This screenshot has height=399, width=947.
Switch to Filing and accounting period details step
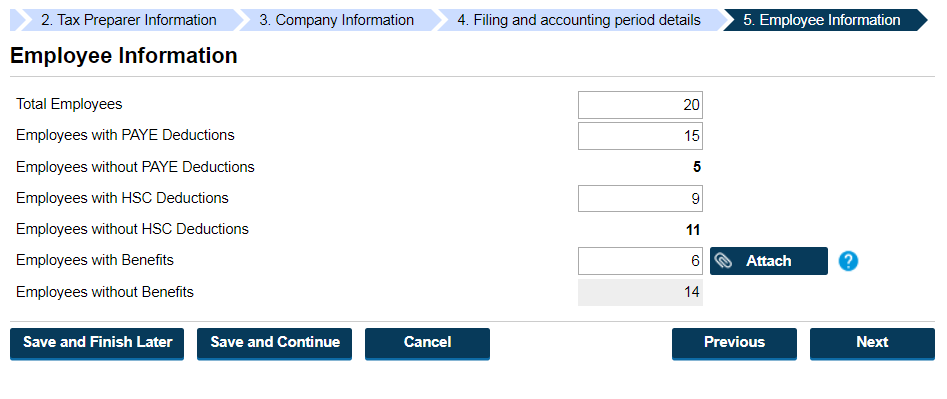pos(577,20)
